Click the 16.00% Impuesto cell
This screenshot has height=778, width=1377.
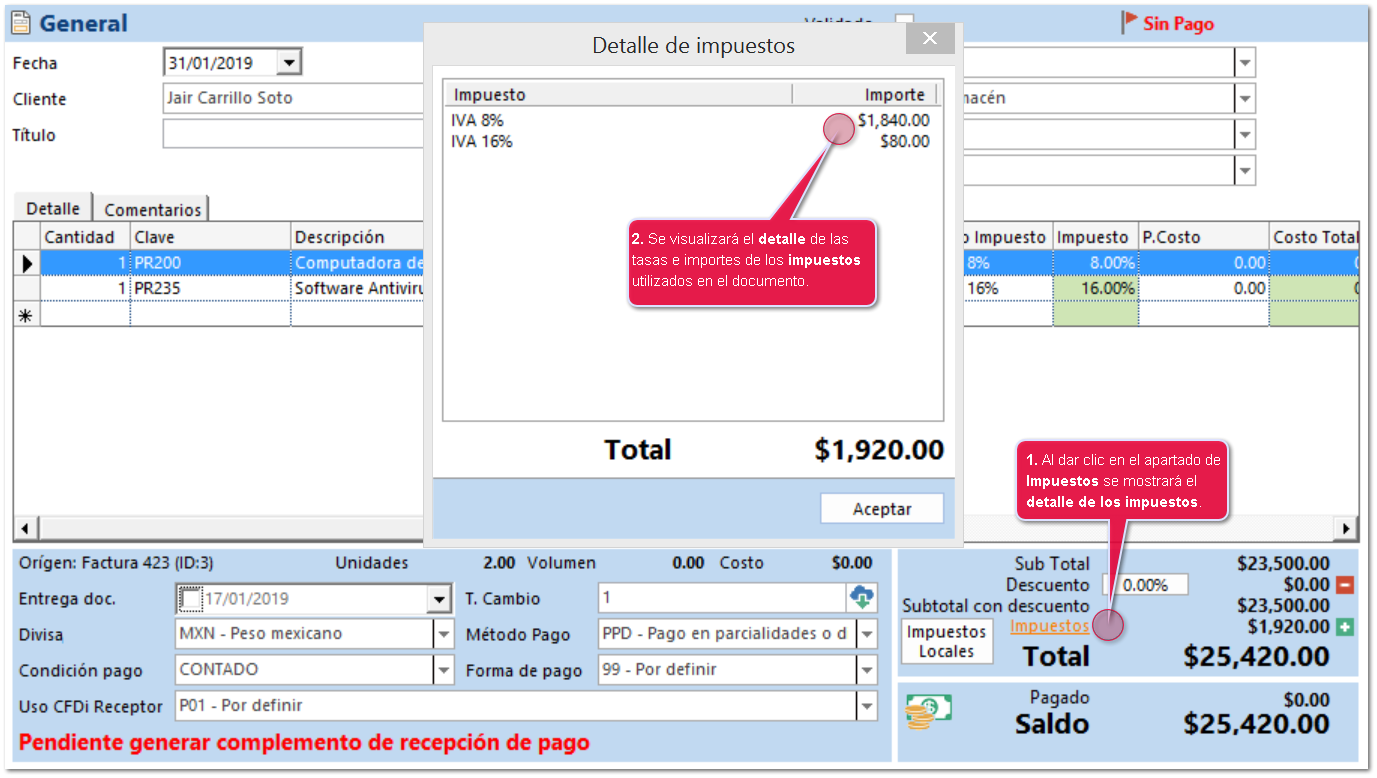(x=1096, y=288)
